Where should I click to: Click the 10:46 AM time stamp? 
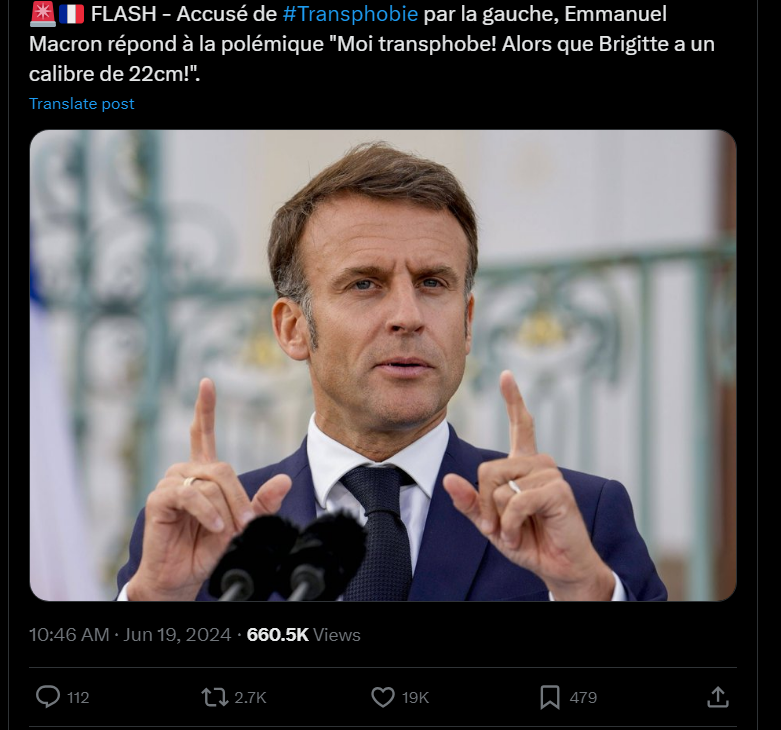pyautogui.click(x=69, y=635)
